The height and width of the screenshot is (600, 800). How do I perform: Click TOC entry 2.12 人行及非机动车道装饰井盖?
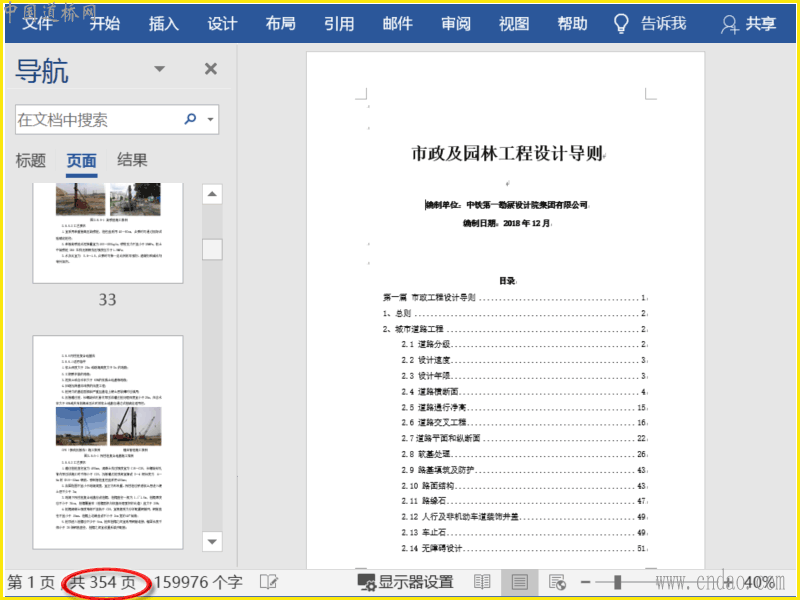point(524,517)
